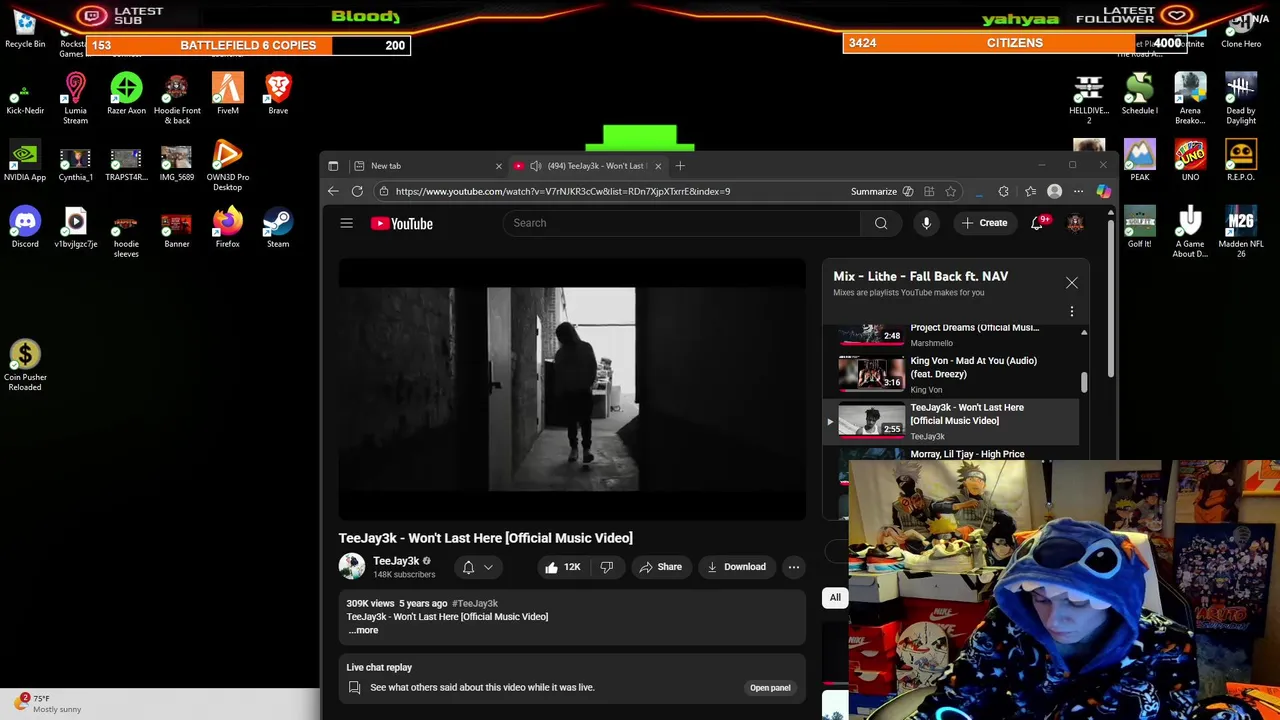The height and width of the screenshot is (720, 1280).
Task: Open Recycle Bin on desktop
Action: (25, 28)
